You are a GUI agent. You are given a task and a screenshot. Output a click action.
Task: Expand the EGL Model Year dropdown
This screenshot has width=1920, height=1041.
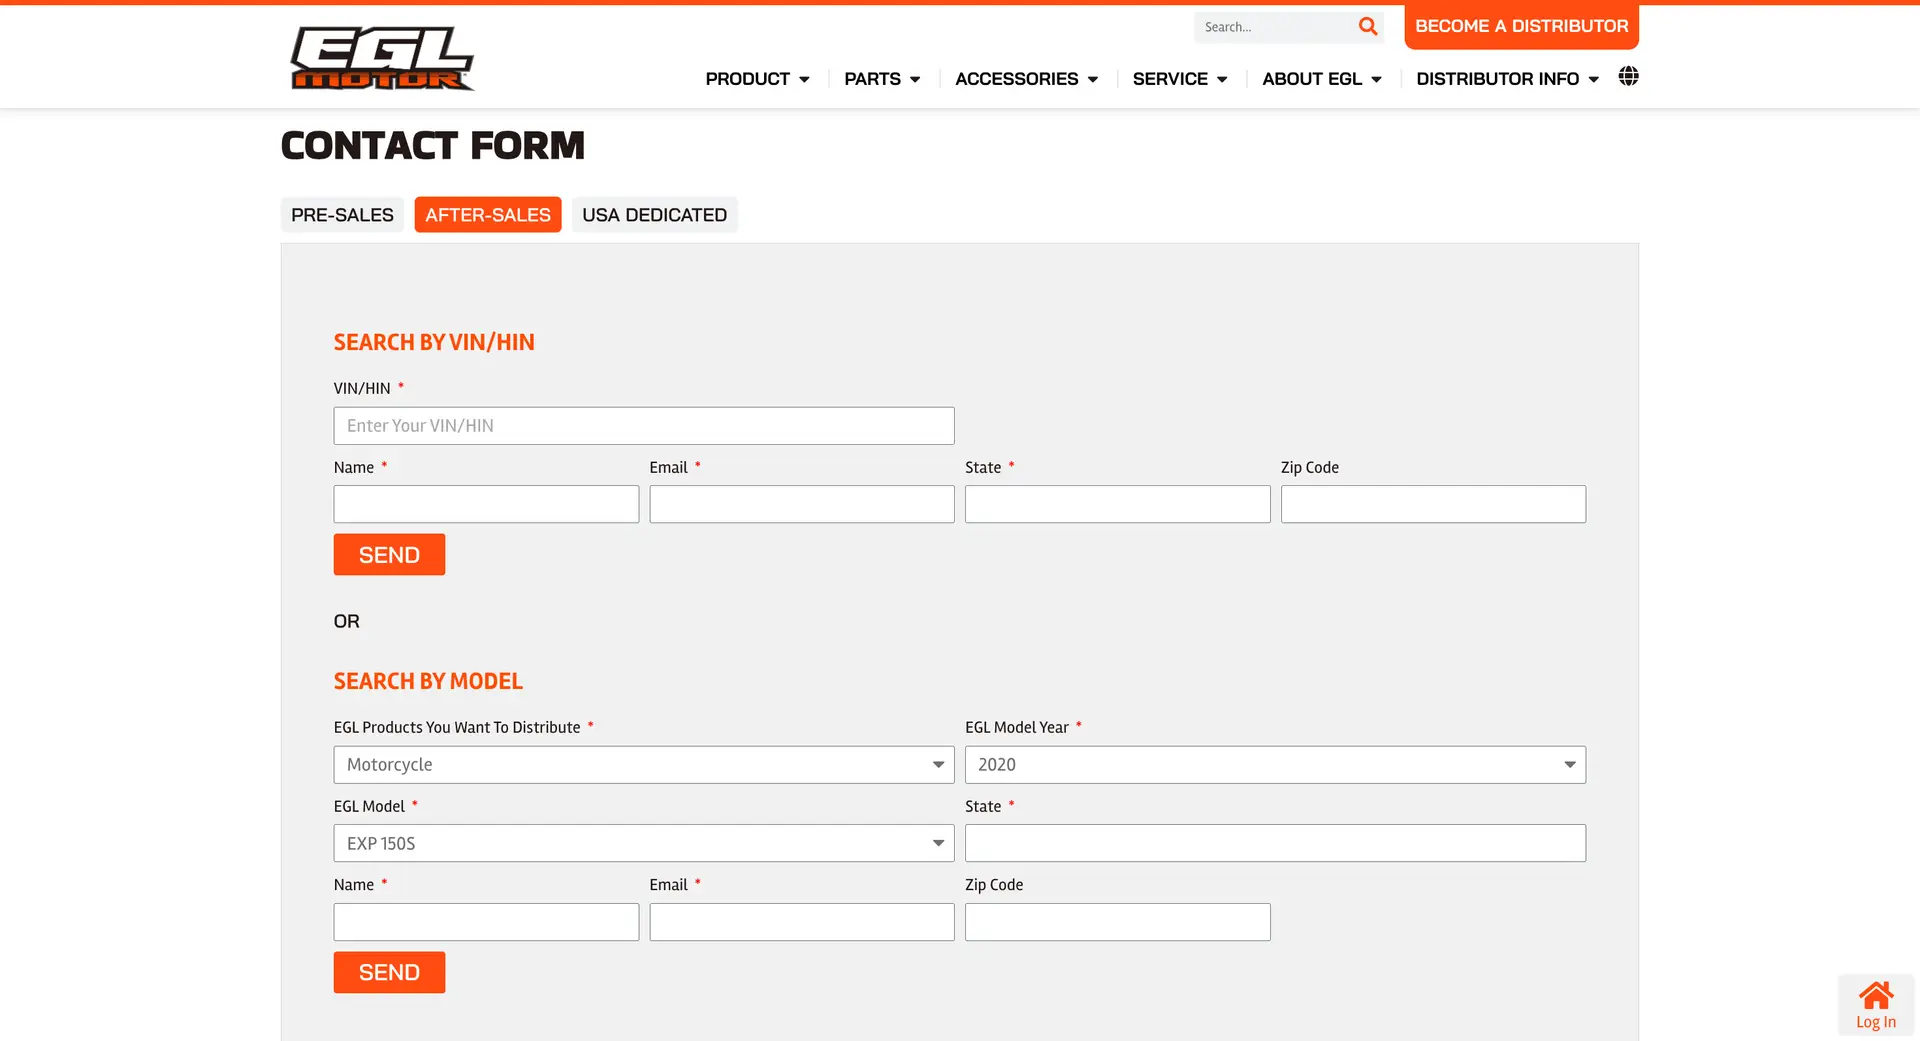tap(1274, 765)
